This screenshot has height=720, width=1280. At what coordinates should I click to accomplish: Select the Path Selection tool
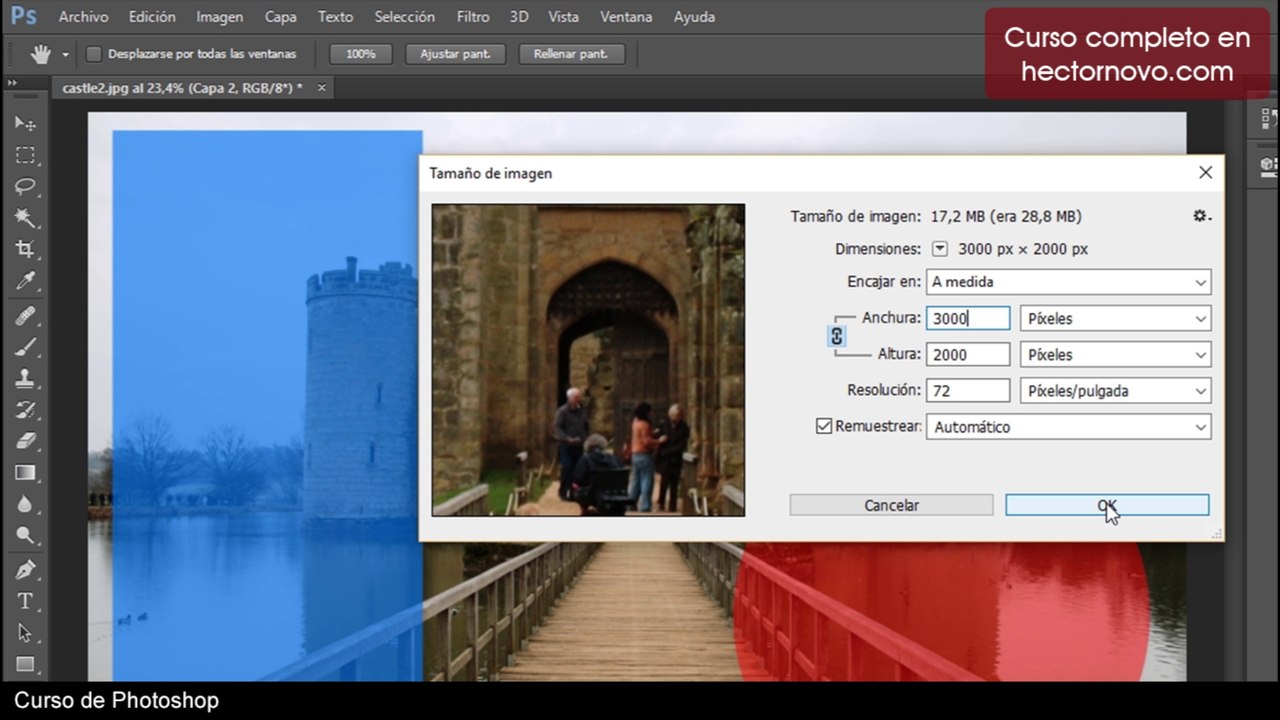(25, 633)
